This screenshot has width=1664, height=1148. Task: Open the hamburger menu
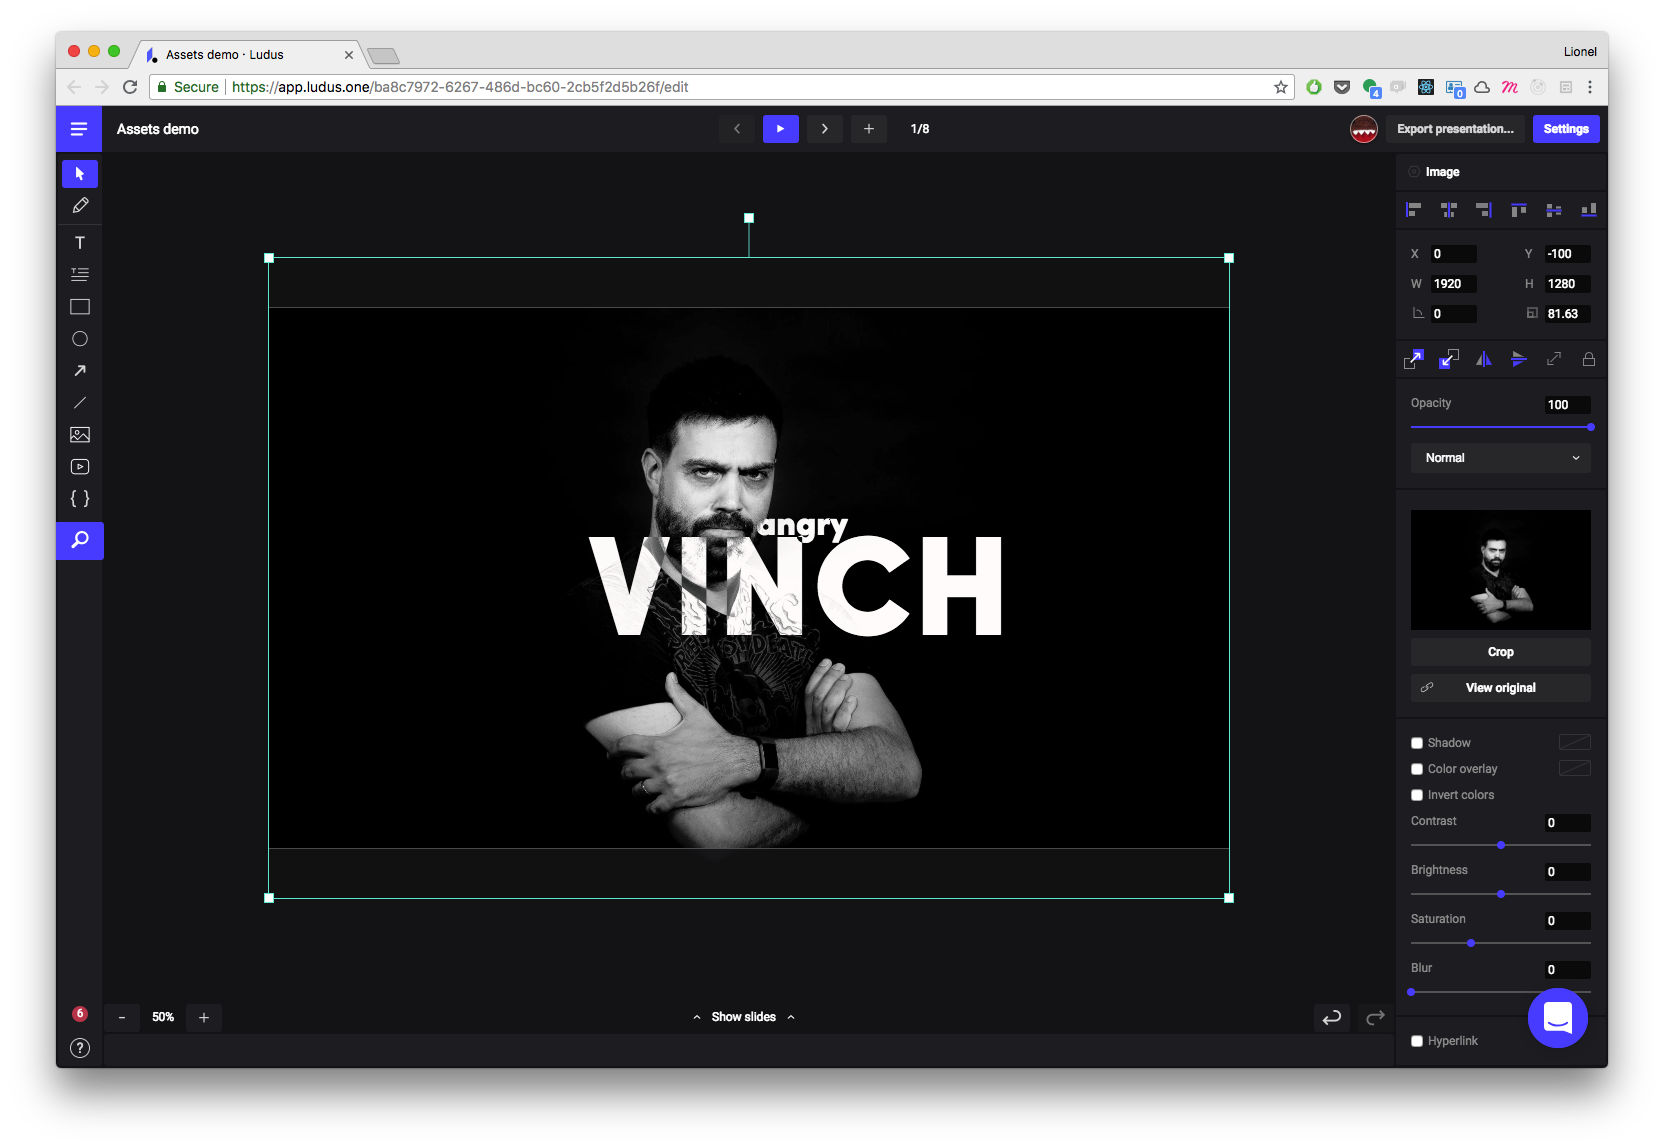point(79,128)
